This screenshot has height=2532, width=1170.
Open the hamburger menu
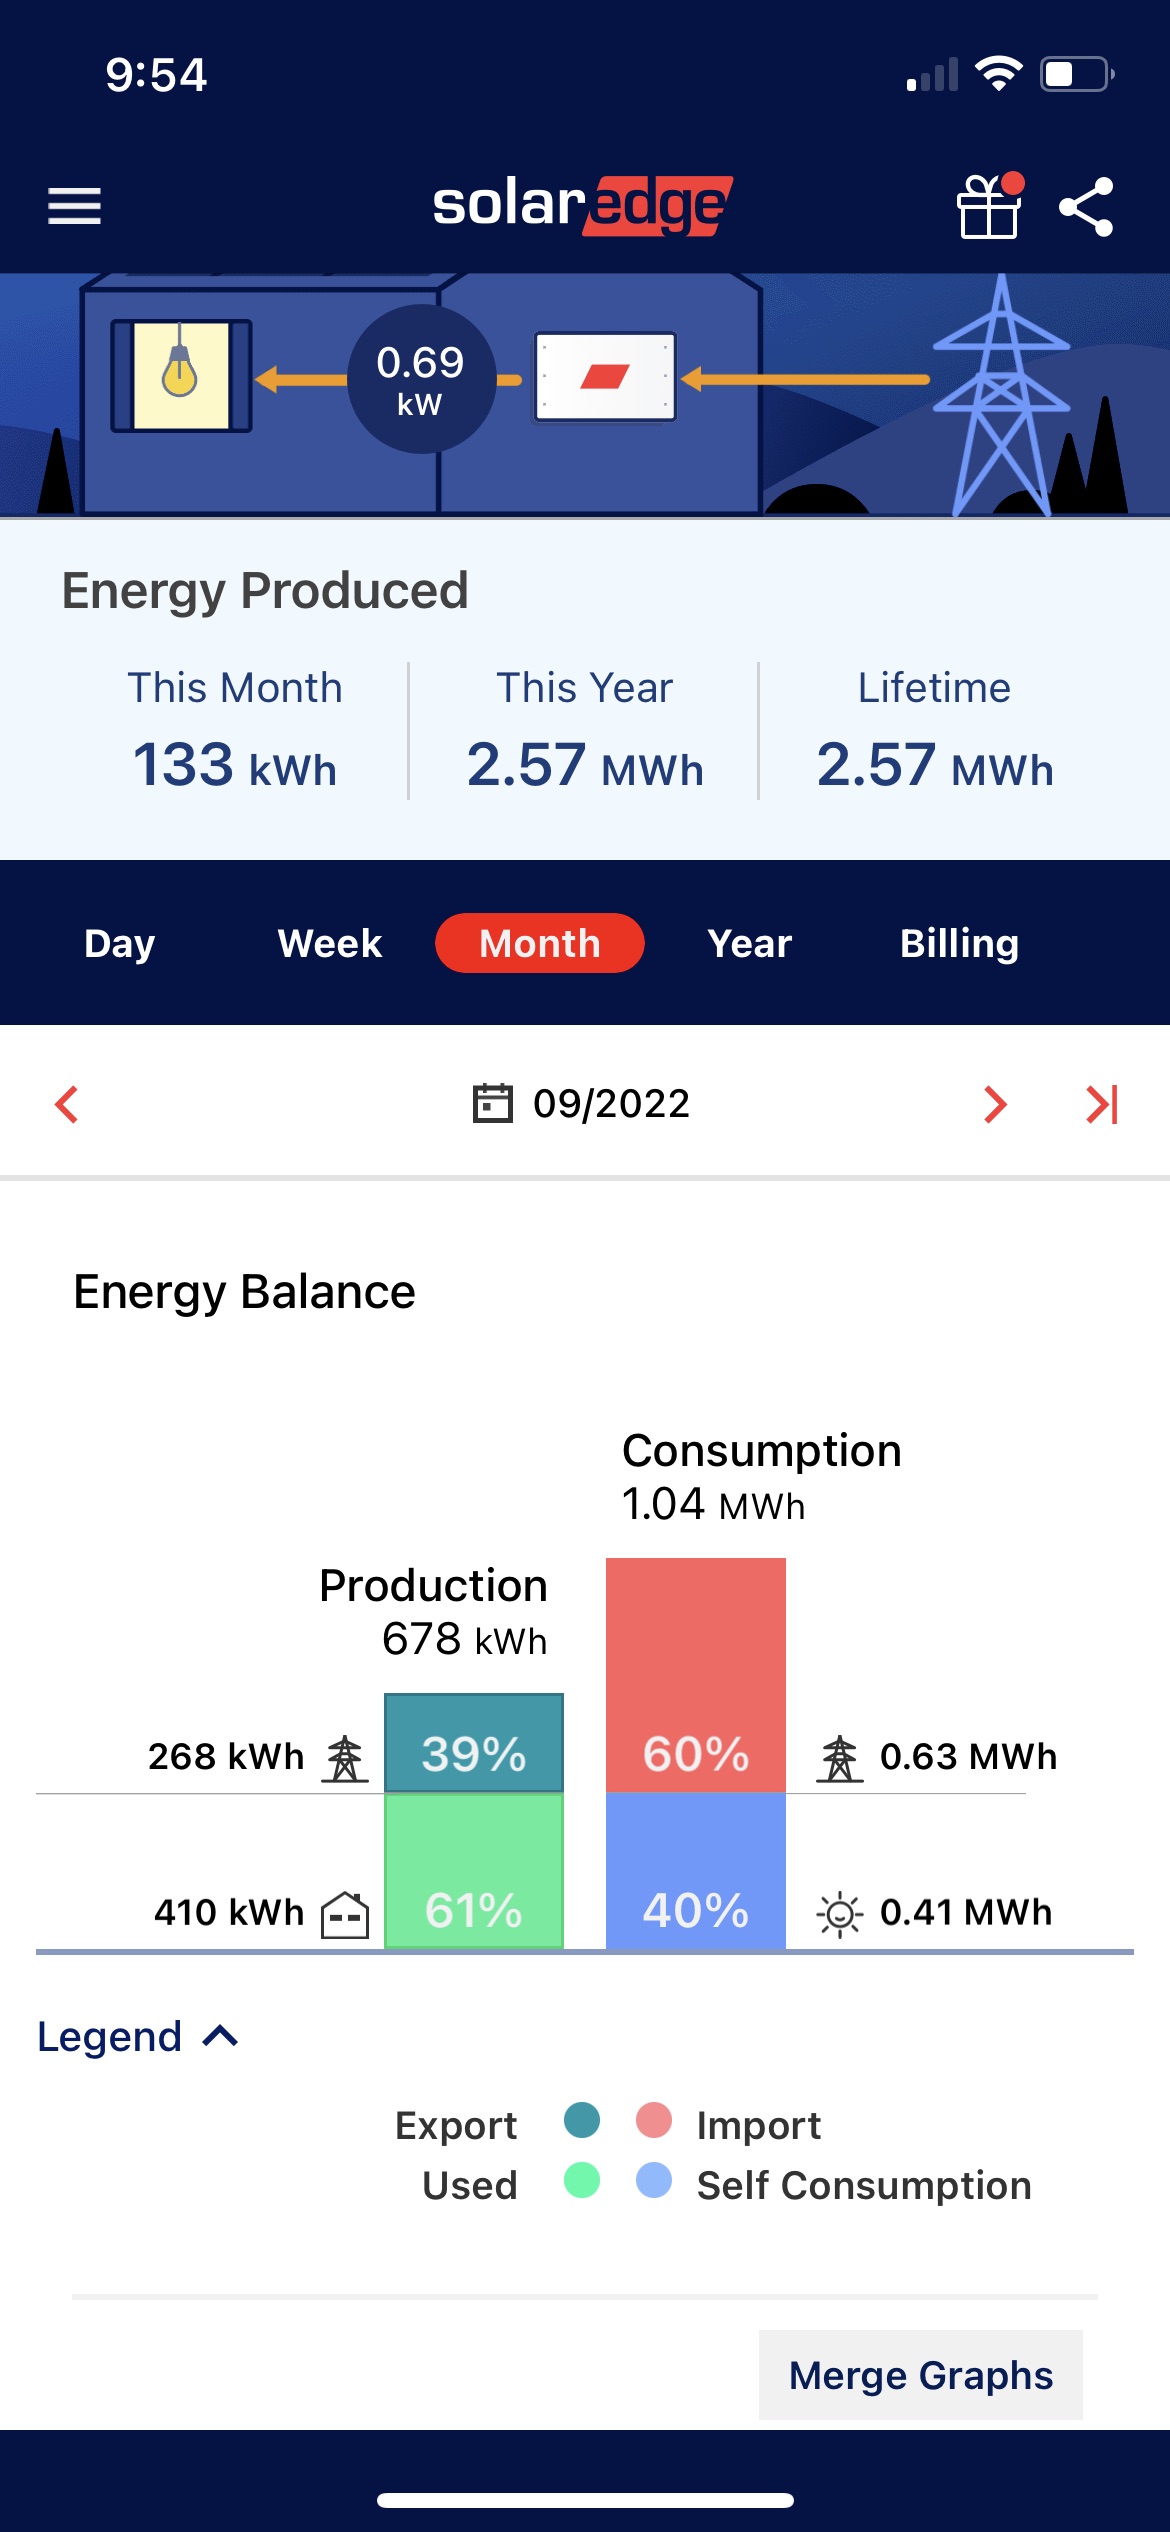75,206
